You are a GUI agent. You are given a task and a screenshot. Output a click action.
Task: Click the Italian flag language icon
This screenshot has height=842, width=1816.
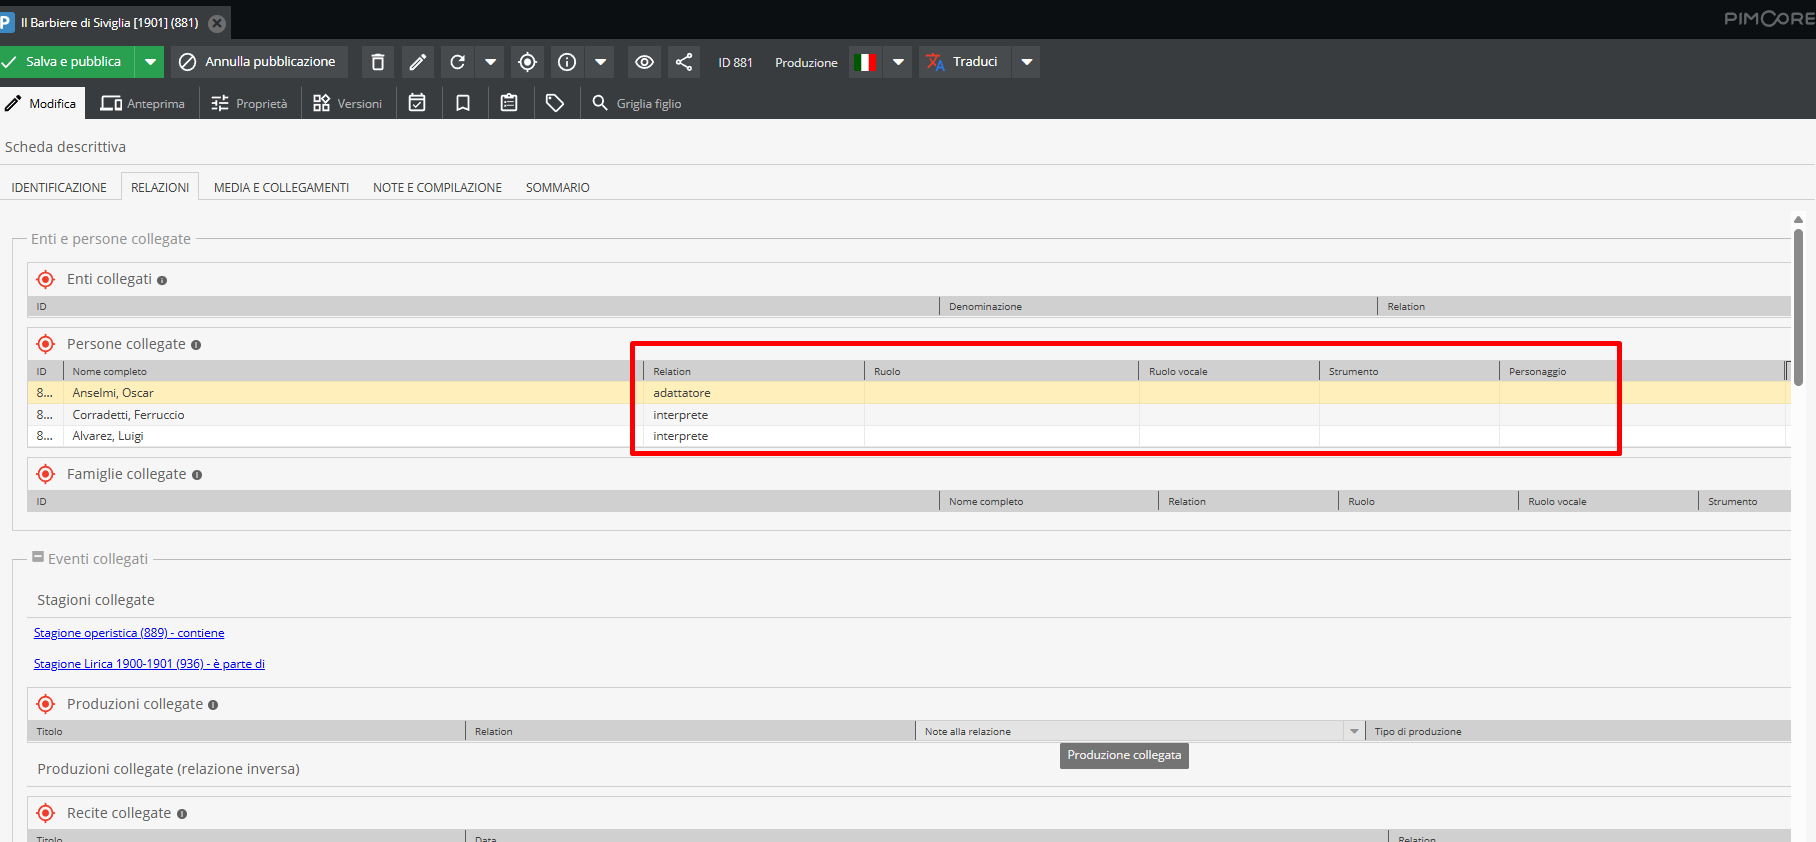pyautogui.click(x=866, y=62)
